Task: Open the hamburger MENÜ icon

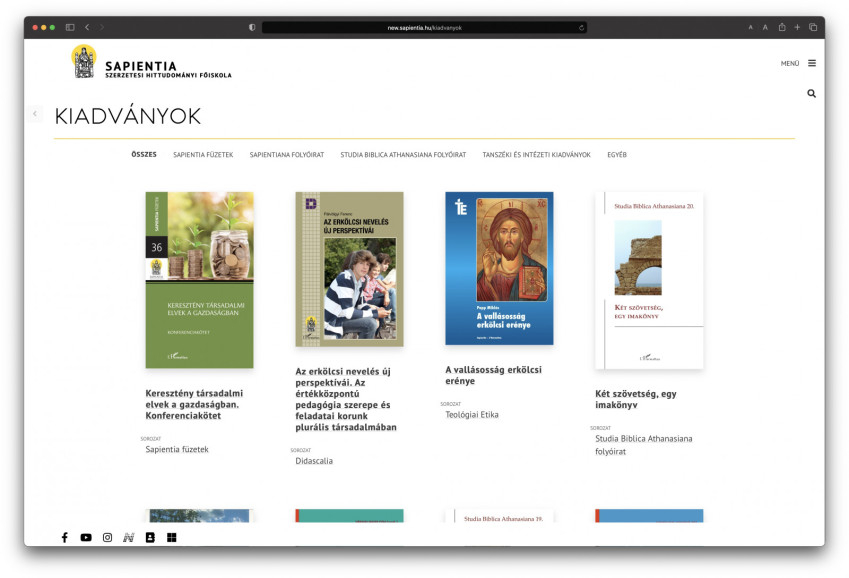Action: (811, 63)
